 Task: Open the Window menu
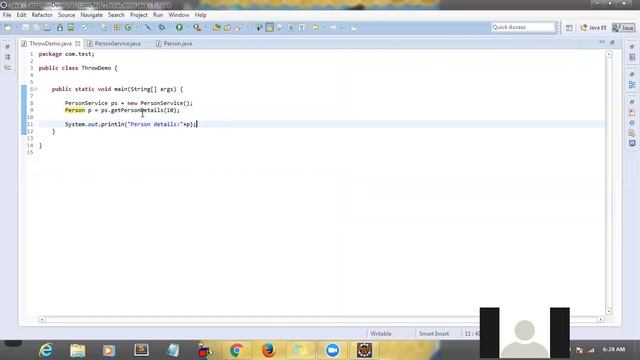click(179, 15)
